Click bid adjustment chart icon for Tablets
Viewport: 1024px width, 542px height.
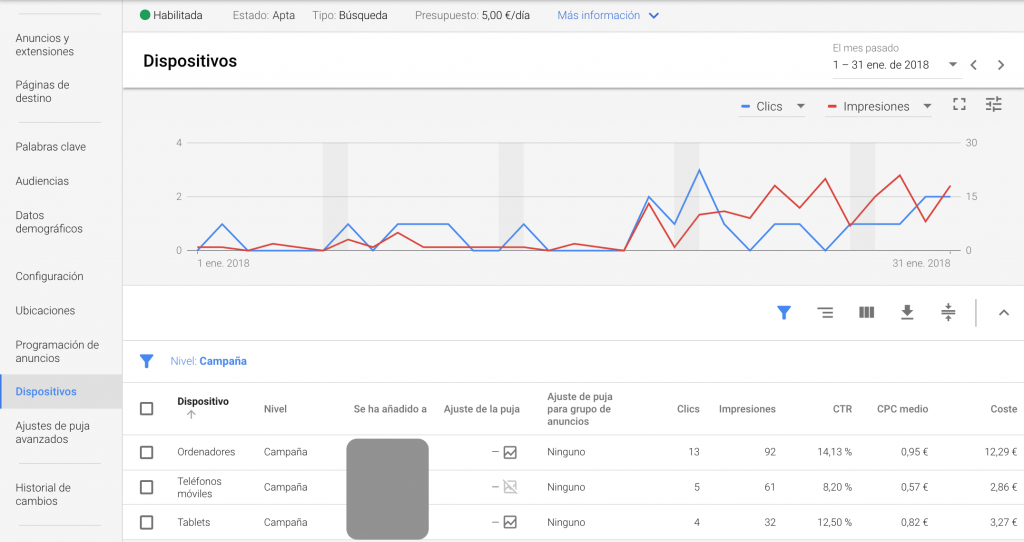(x=510, y=522)
